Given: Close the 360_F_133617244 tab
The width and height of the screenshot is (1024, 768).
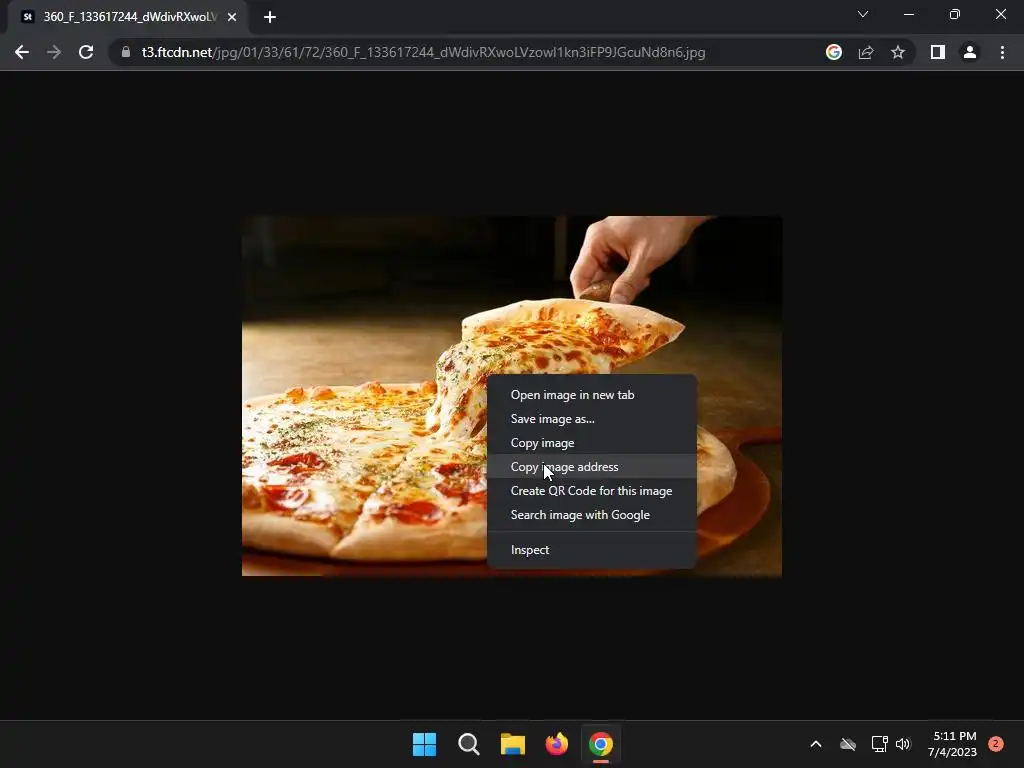Looking at the screenshot, I should point(232,17).
